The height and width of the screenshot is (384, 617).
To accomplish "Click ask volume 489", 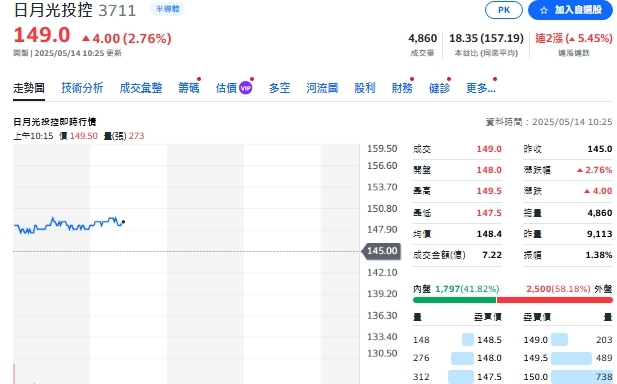I will 604,358.
